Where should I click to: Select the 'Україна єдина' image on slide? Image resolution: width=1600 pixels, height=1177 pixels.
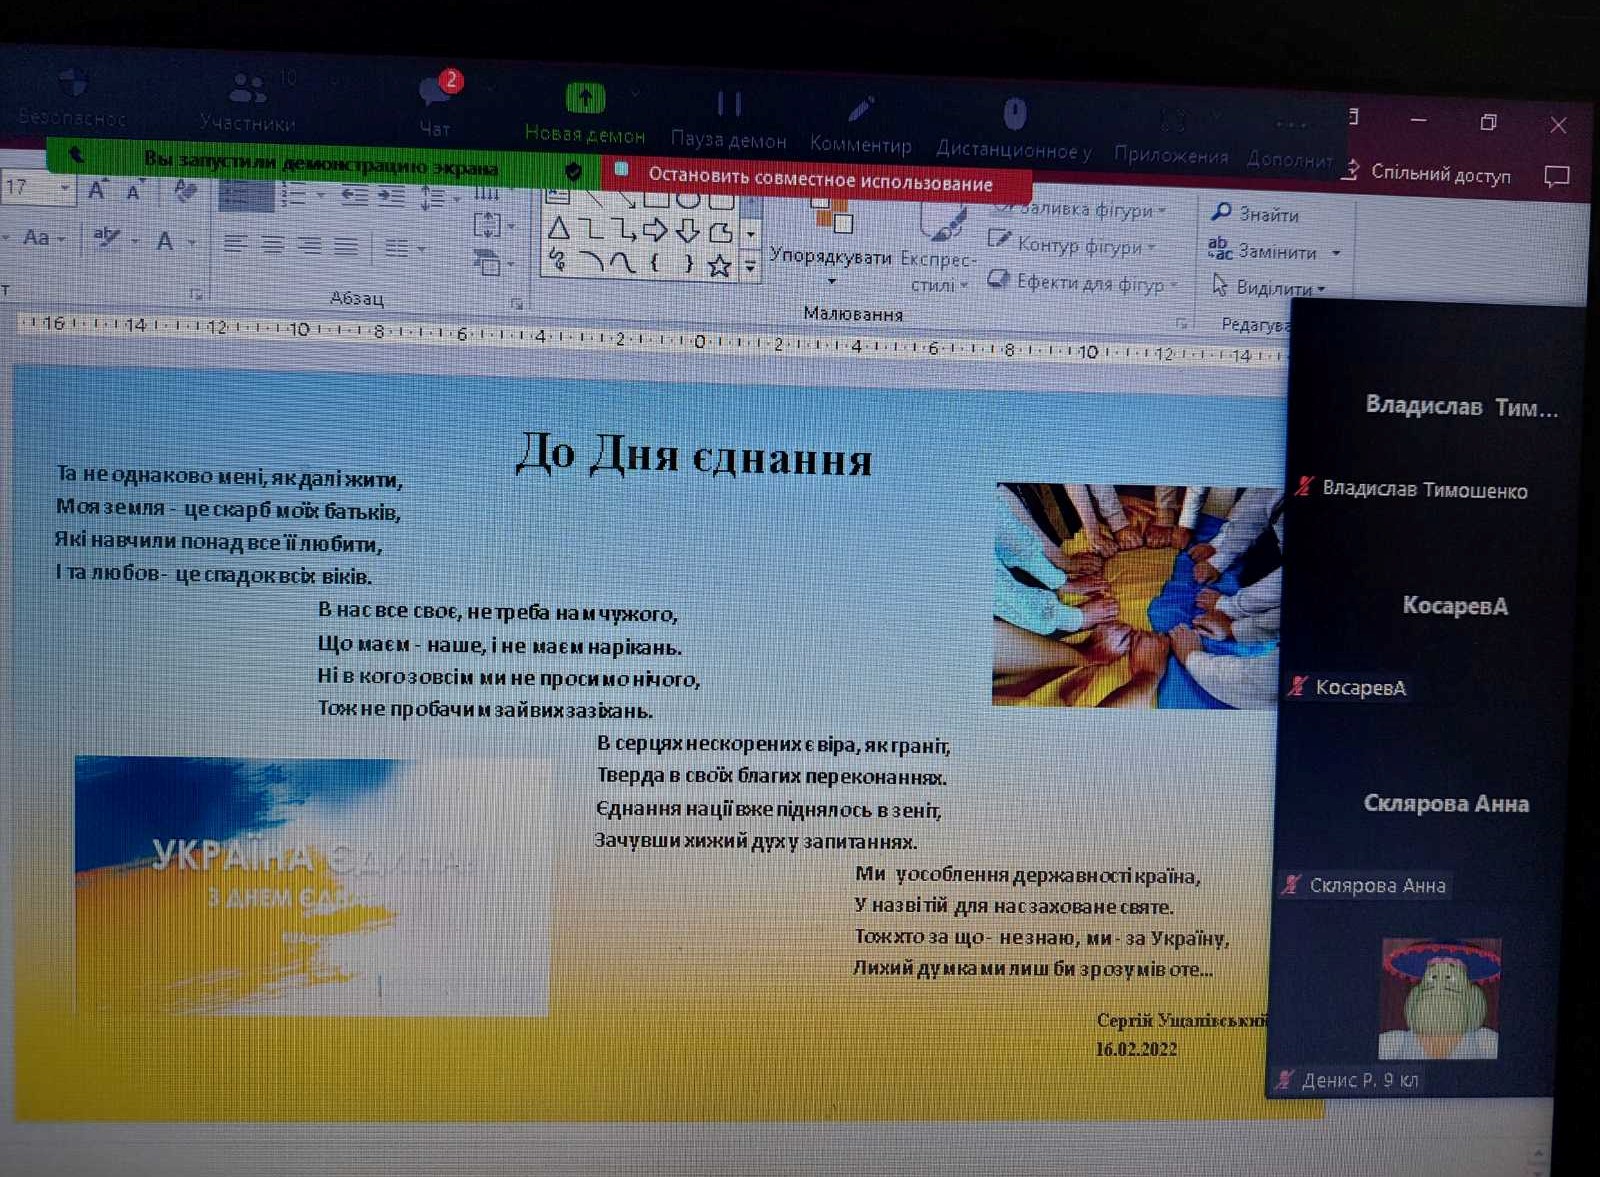point(312,886)
